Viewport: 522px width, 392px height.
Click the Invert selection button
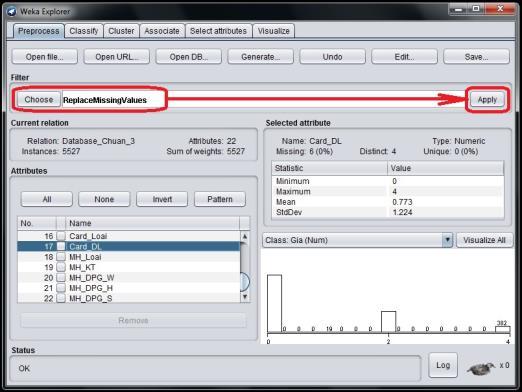click(162, 199)
